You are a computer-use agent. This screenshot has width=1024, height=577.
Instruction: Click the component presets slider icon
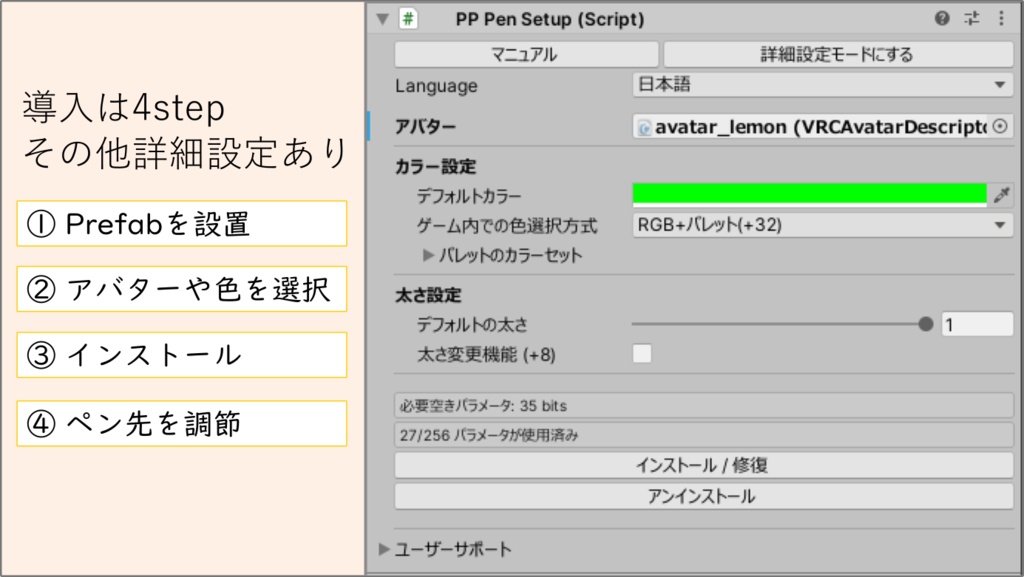972,19
